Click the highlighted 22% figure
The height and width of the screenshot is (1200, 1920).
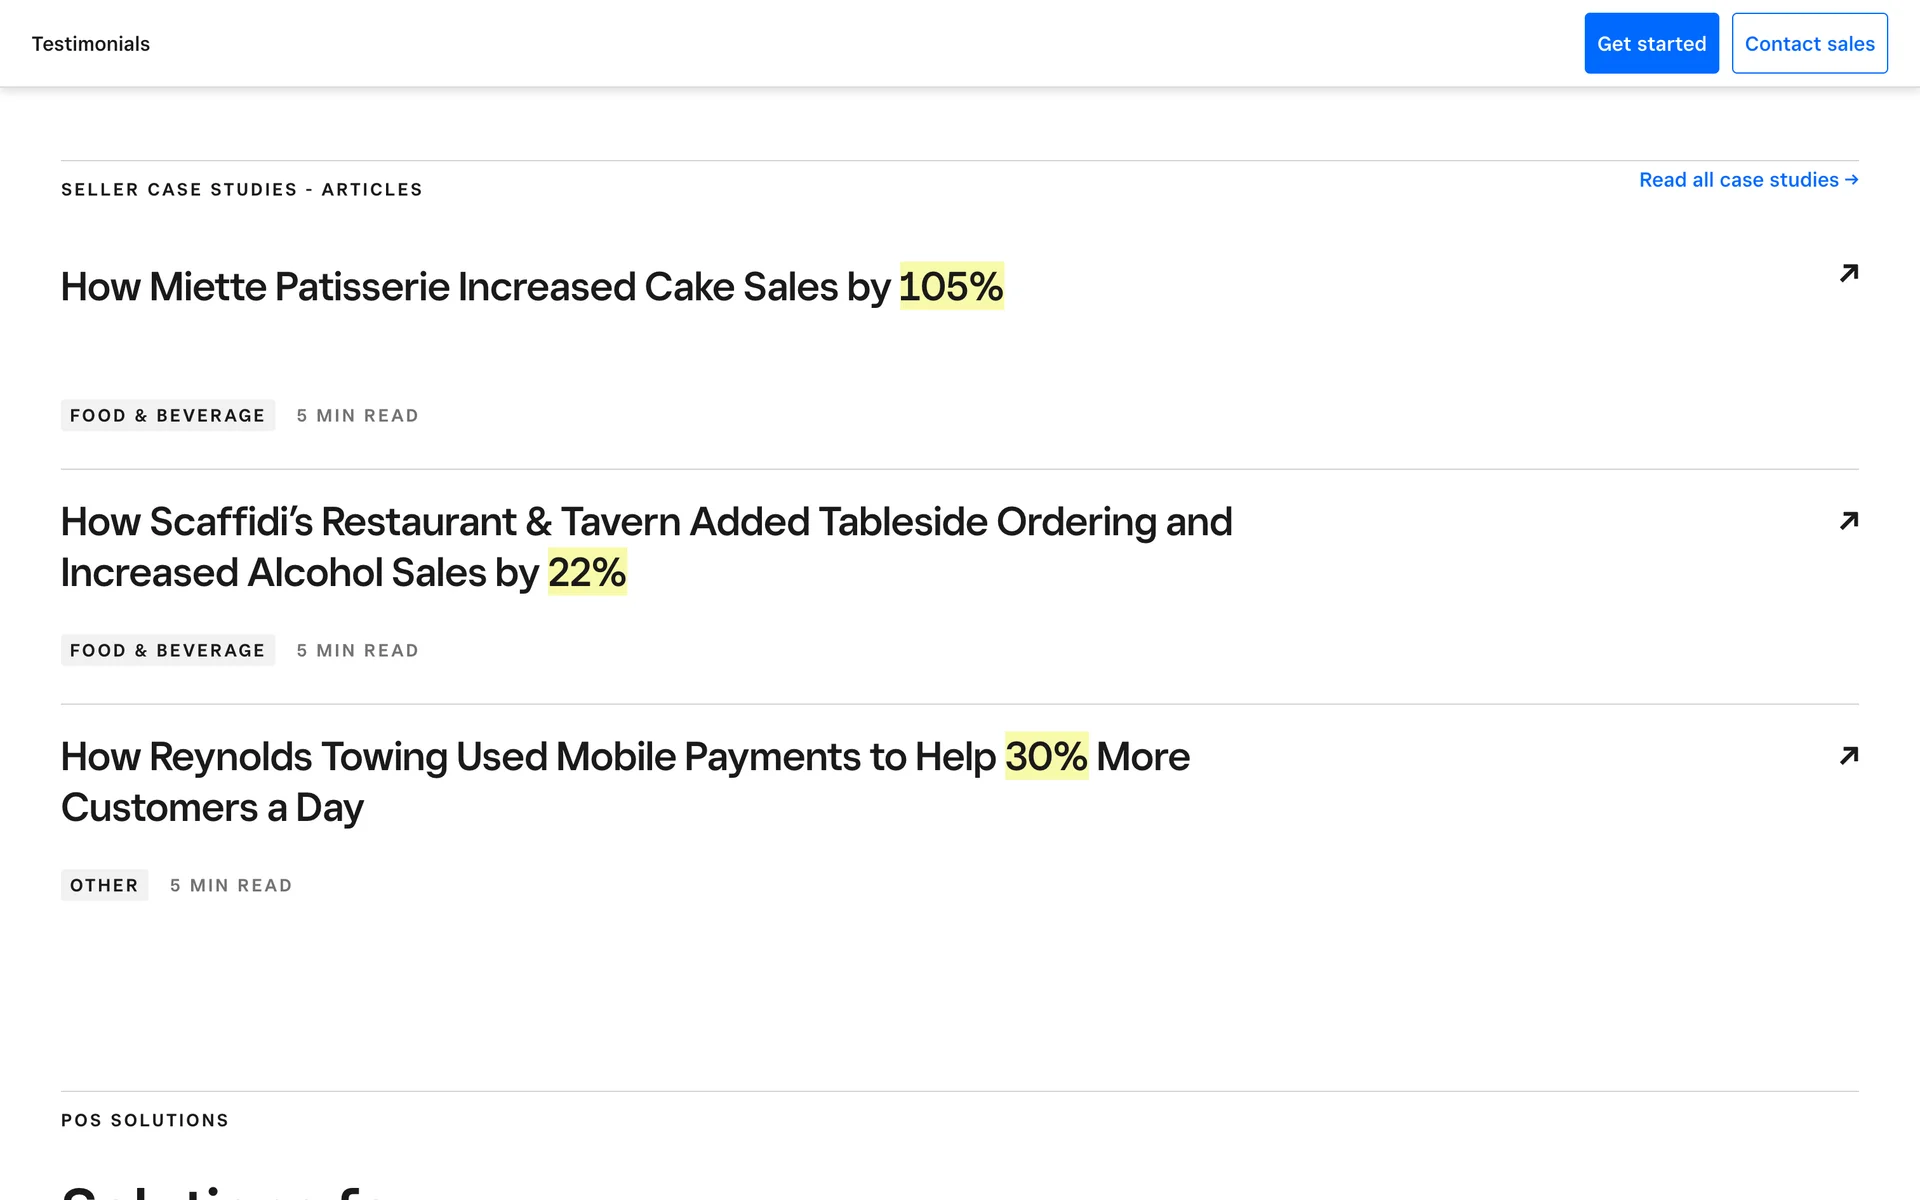click(587, 573)
